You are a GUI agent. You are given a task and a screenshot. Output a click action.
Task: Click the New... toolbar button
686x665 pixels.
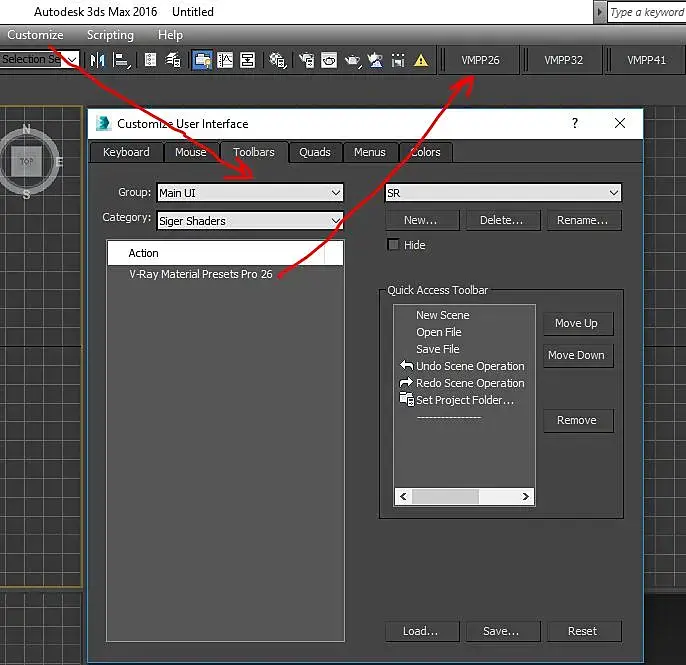[422, 220]
